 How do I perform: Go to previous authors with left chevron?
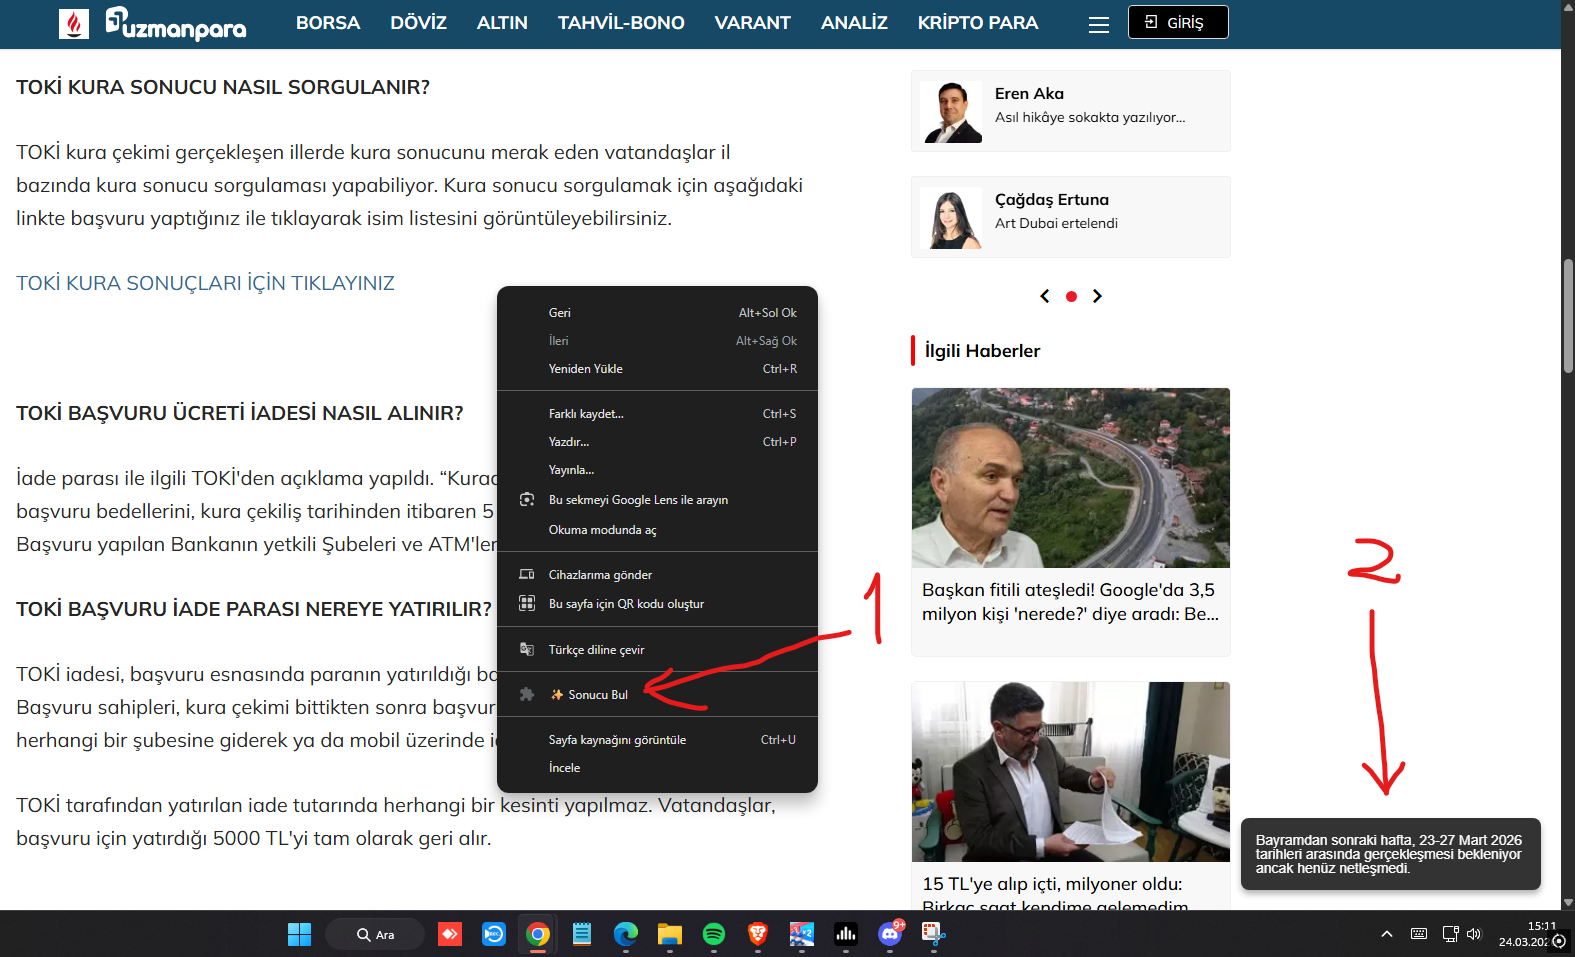click(1045, 296)
